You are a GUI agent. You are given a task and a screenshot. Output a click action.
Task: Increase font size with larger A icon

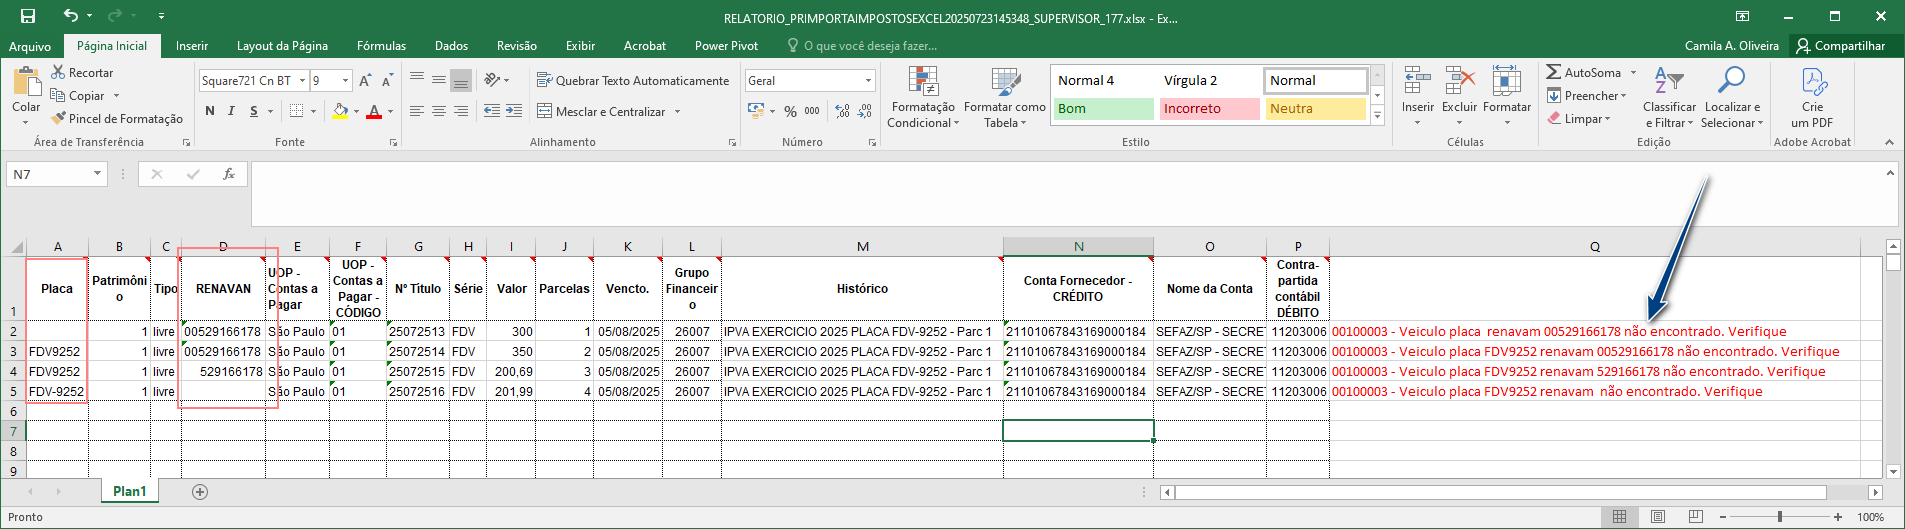tap(365, 81)
